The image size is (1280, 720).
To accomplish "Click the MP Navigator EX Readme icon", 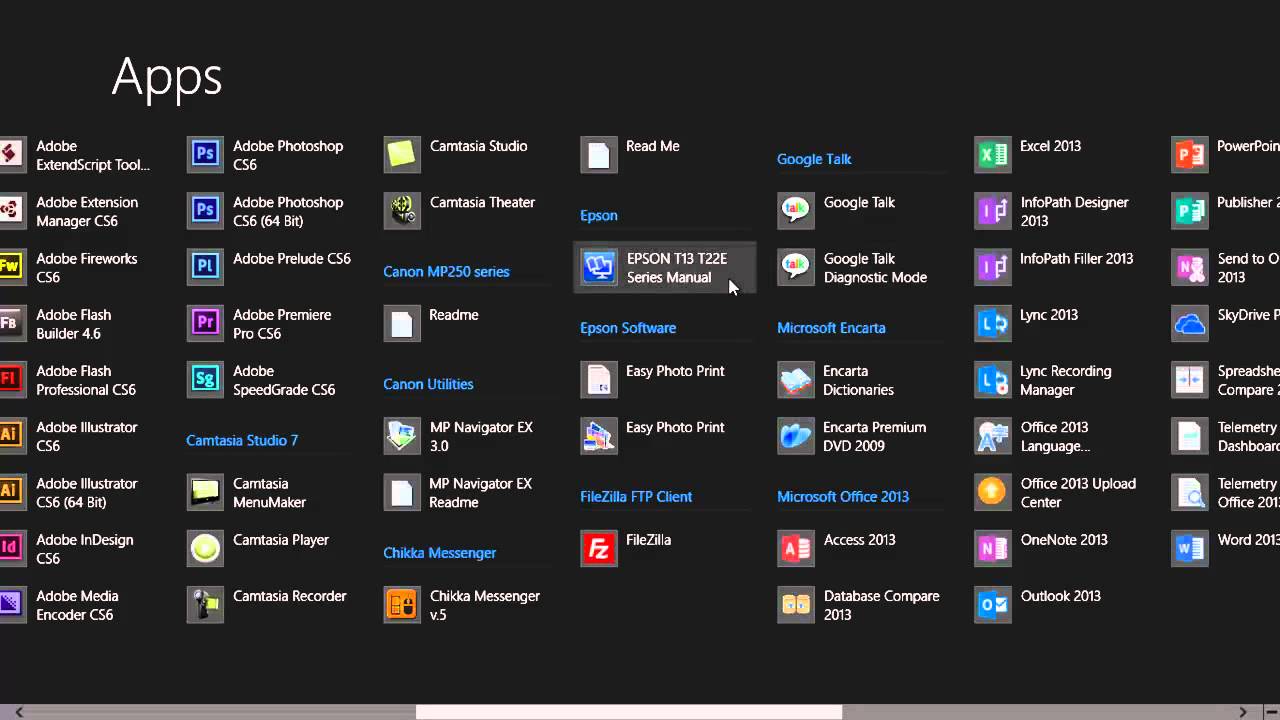I will [x=402, y=492].
